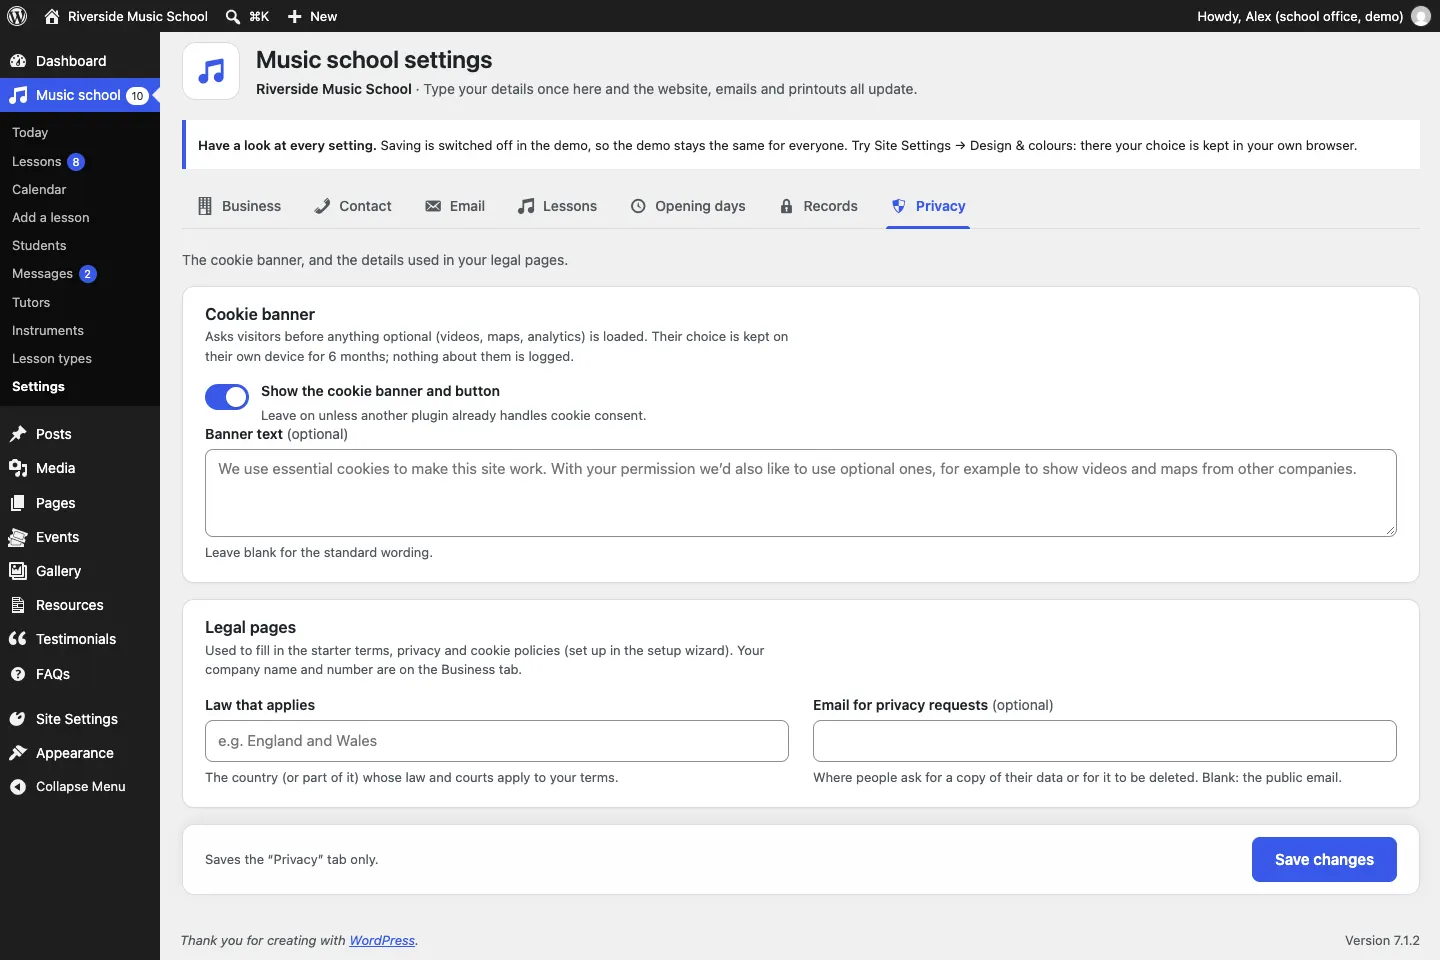Open the Music school menu item
Viewport: 1440px width, 960px height.
coord(80,95)
